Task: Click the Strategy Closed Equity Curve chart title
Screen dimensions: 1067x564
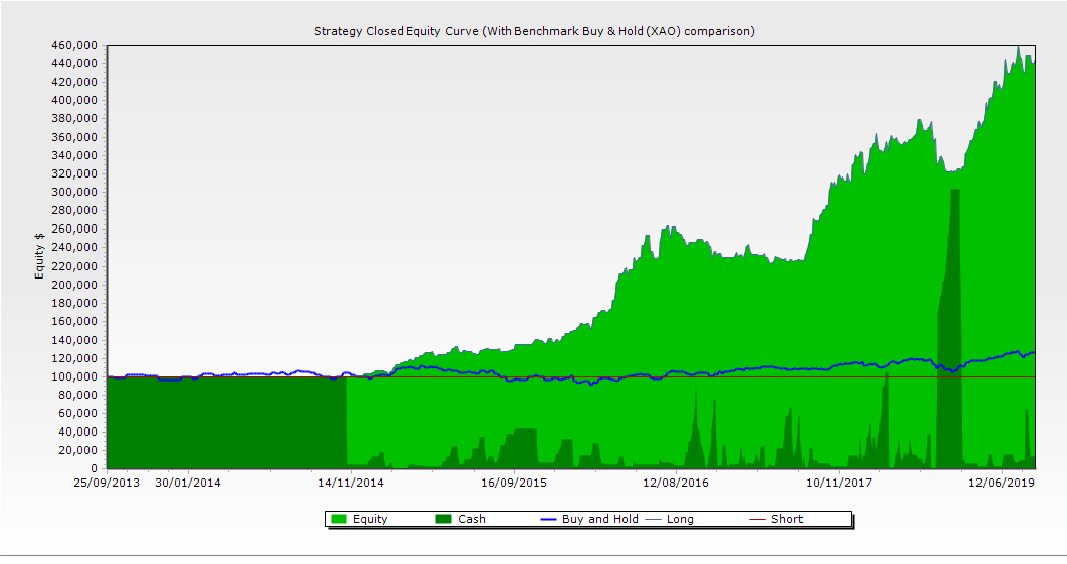Action: coord(534,31)
